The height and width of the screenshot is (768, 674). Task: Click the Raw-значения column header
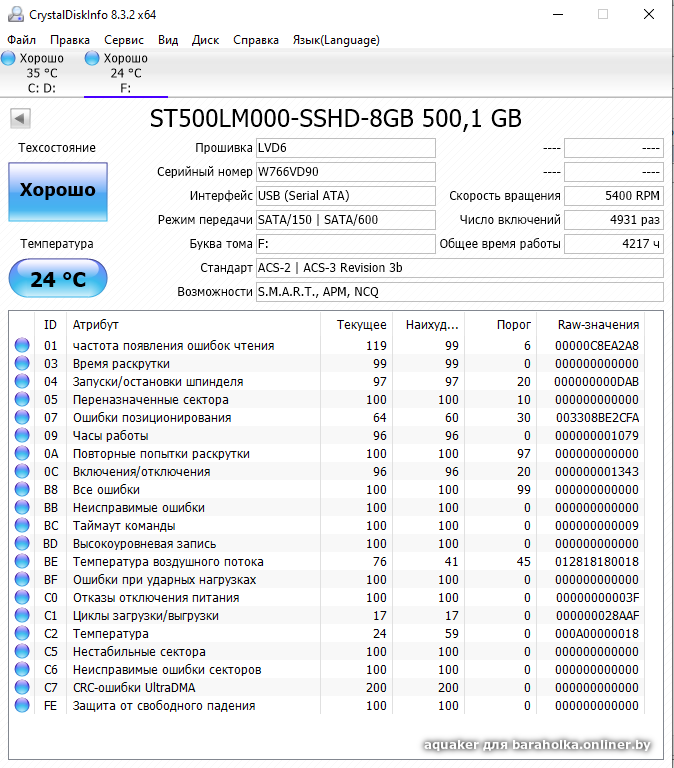pos(590,325)
